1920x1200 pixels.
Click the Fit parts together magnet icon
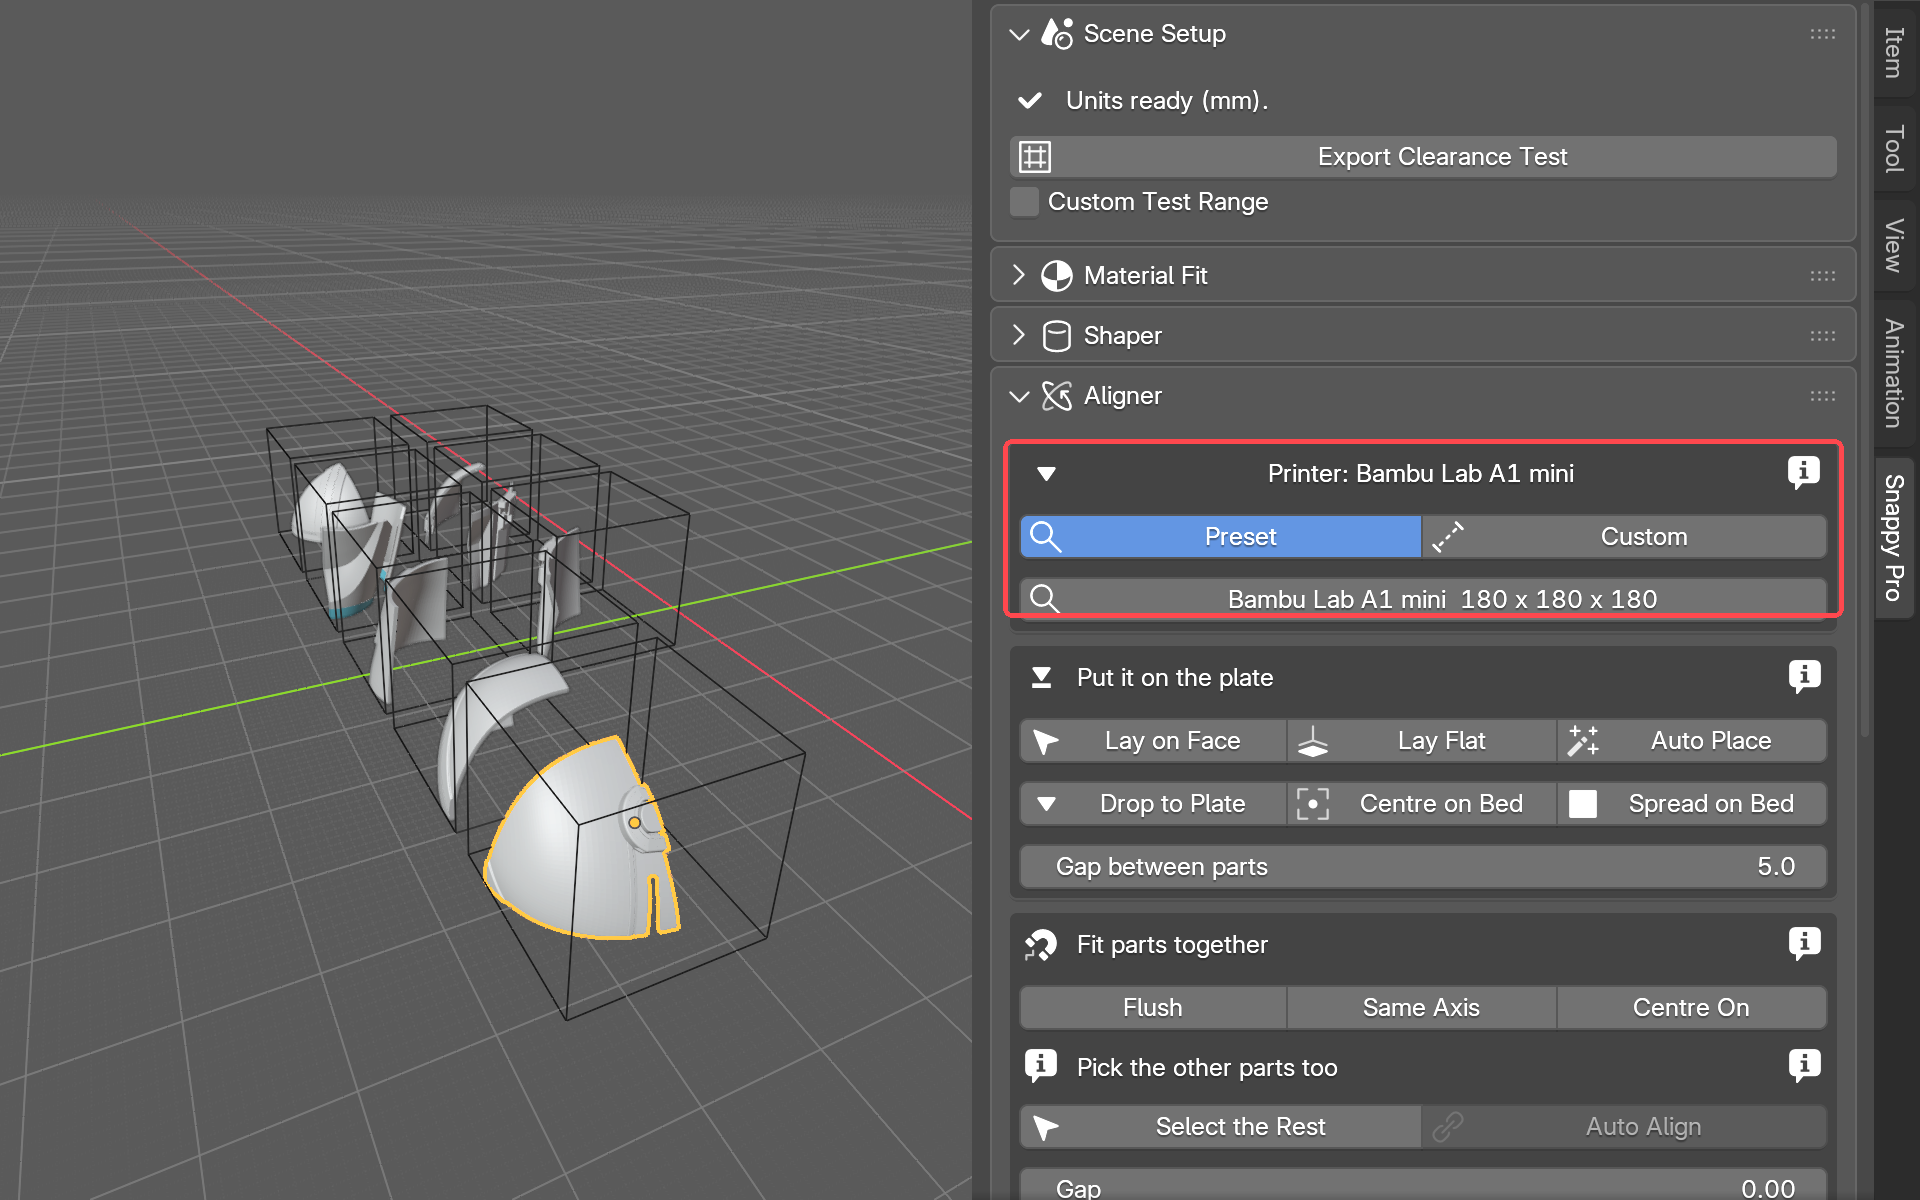click(x=1041, y=945)
